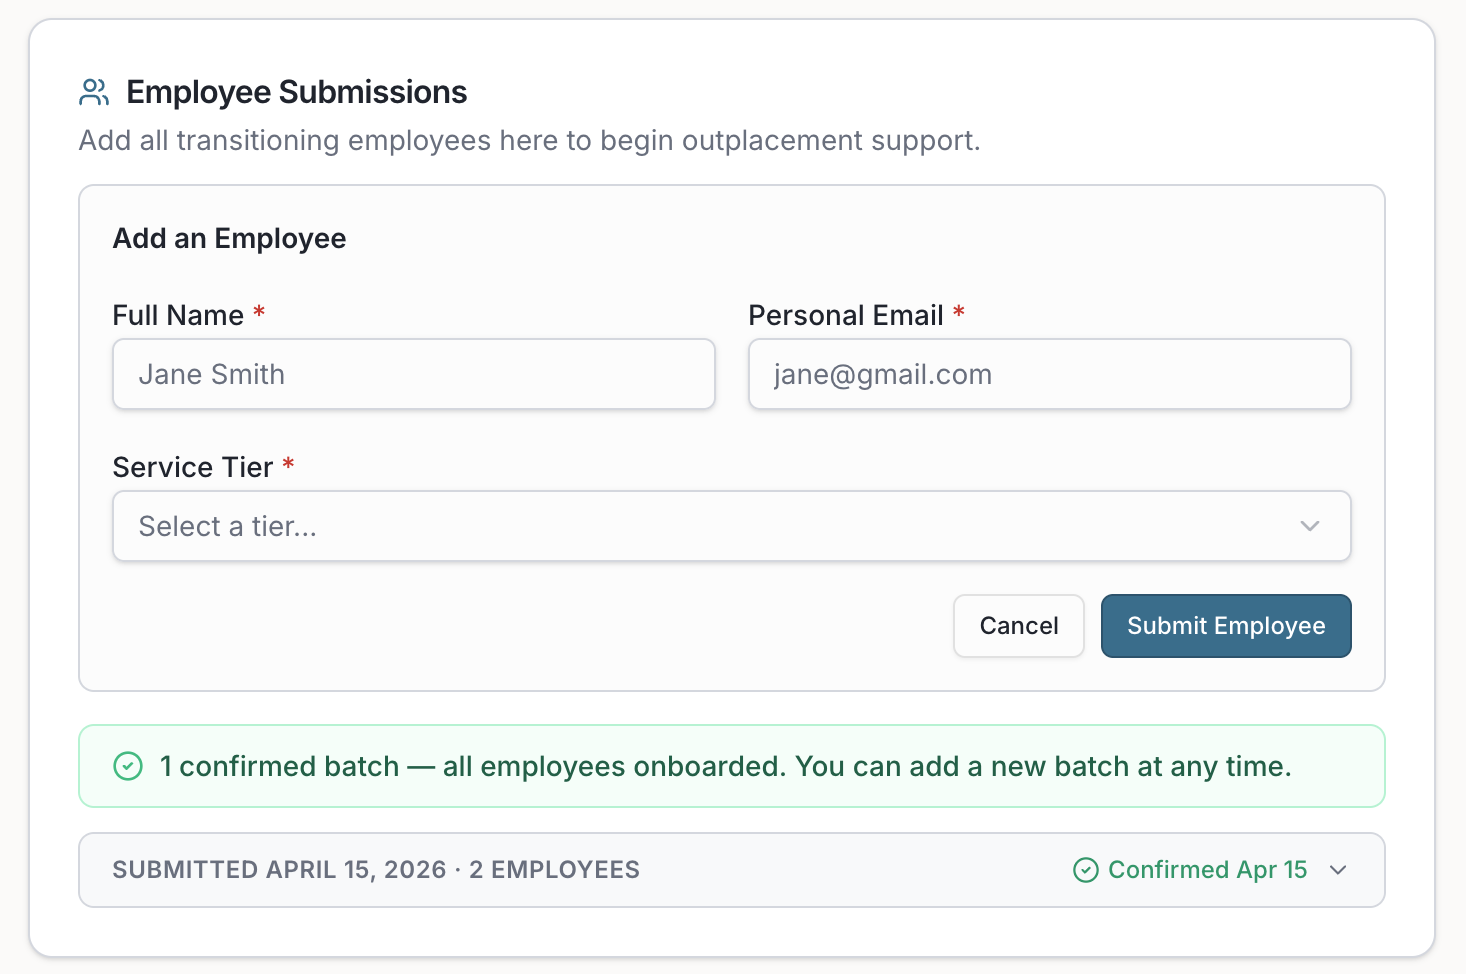Screen dimensions: 1466x974
Task: Cancel adding an employee
Action: click(x=1018, y=626)
